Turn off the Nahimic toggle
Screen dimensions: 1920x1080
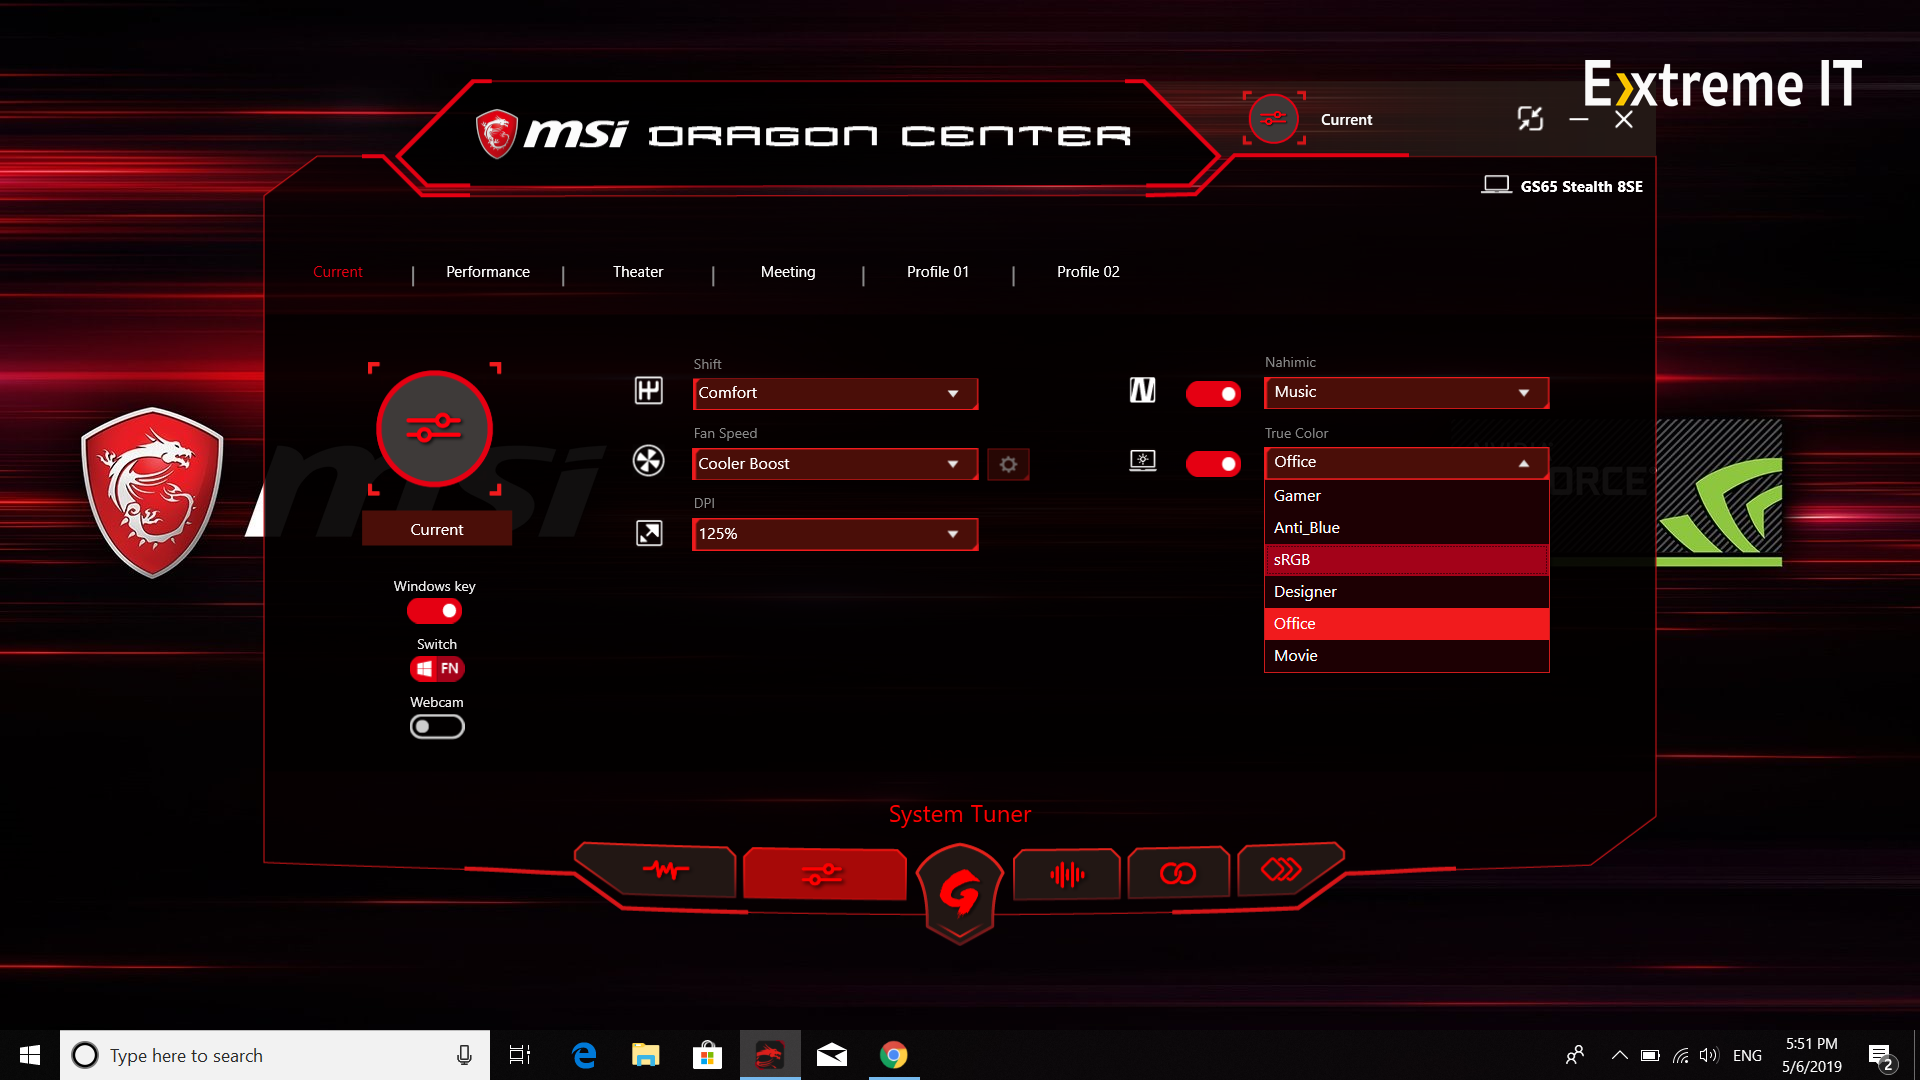tap(1213, 394)
